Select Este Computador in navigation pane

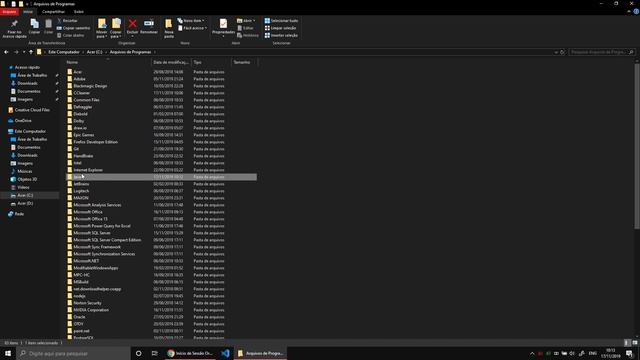click(30, 131)
